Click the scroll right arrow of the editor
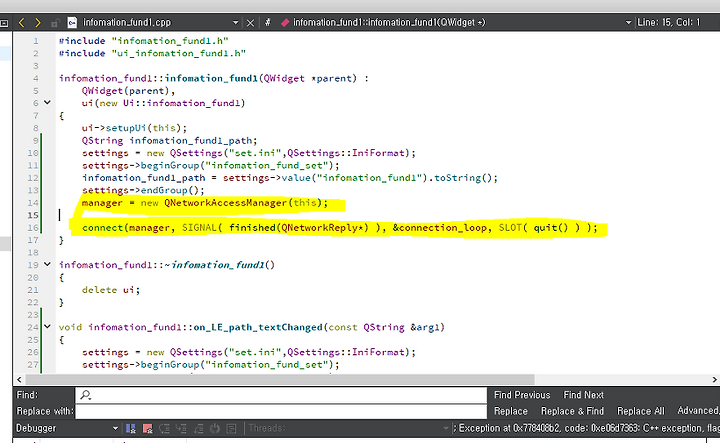Screen dimensions: 720x443 (x=714, y=379)
